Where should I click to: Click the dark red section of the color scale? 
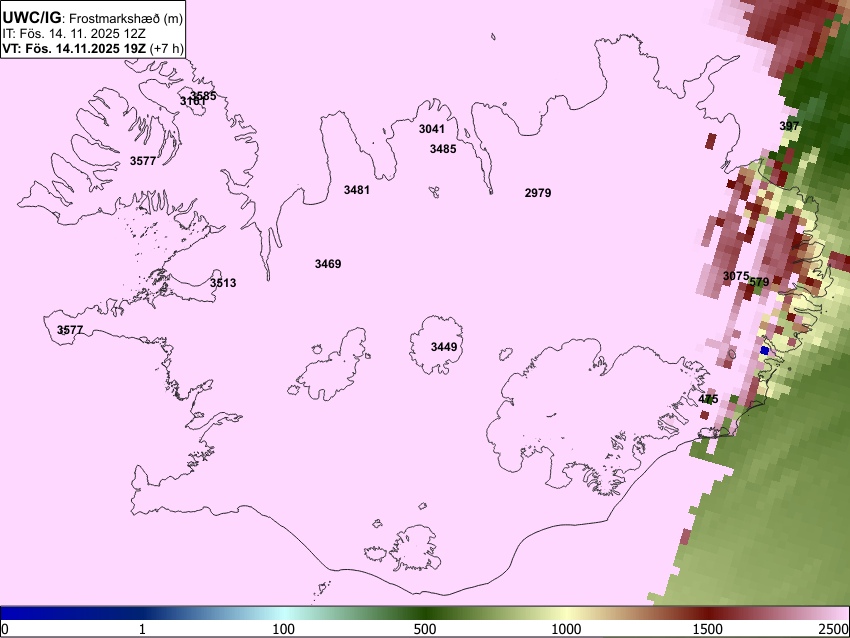[x=708, y=614]
